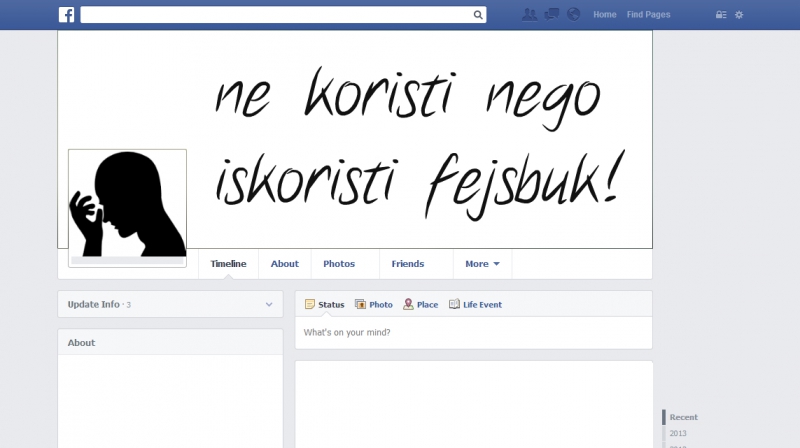Expand the Update Info chevron

[269, 305]
